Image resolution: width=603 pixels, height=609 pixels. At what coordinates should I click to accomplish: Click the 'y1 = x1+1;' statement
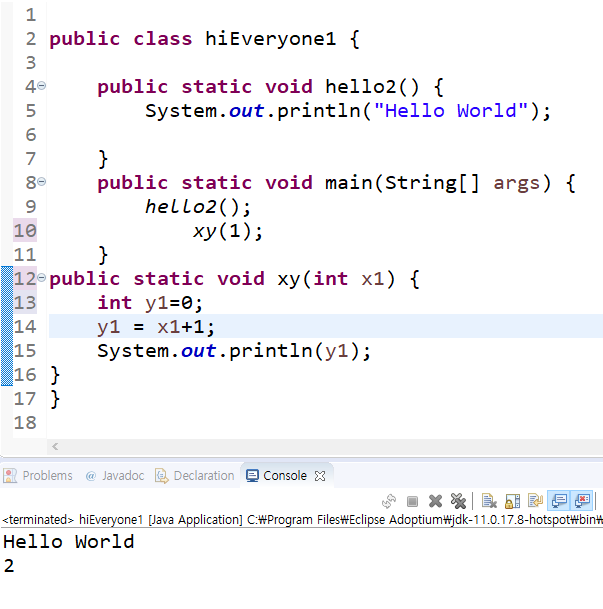click(x=156, y=327)
